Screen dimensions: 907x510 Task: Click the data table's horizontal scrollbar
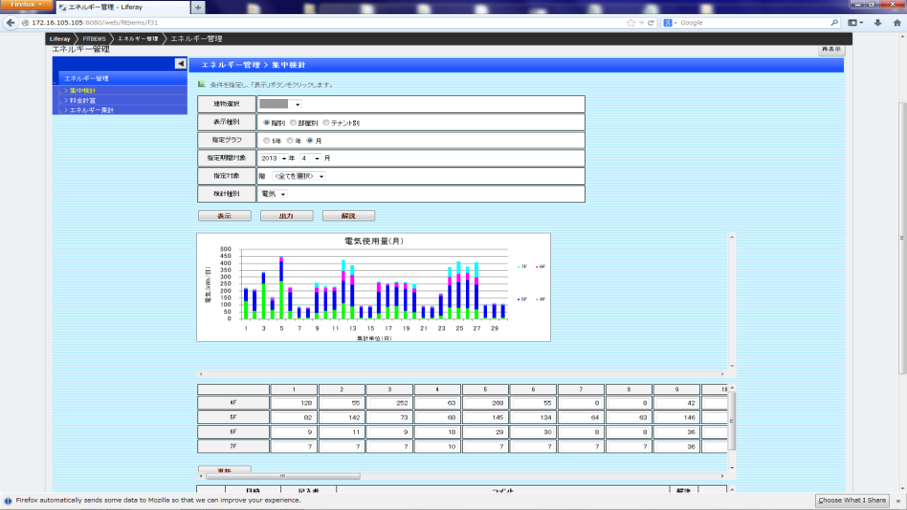click(283, 476)
